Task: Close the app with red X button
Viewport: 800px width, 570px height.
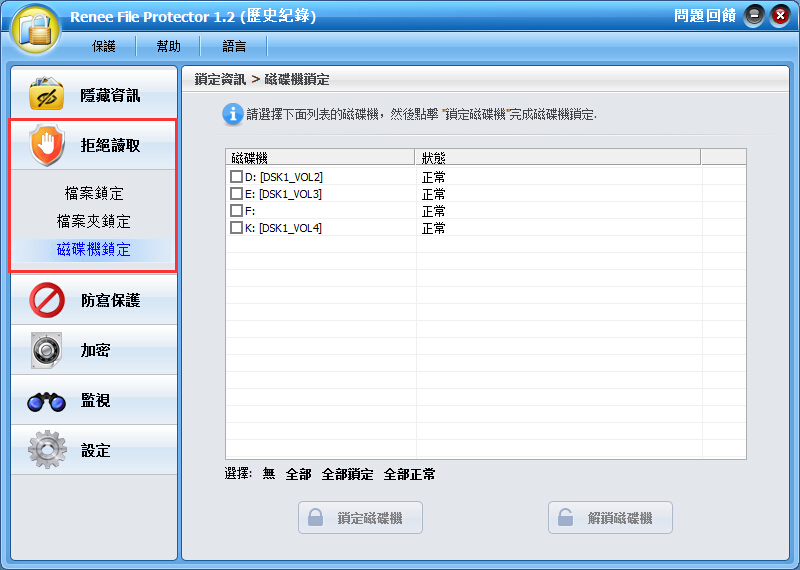Action: tap(780, 16)
